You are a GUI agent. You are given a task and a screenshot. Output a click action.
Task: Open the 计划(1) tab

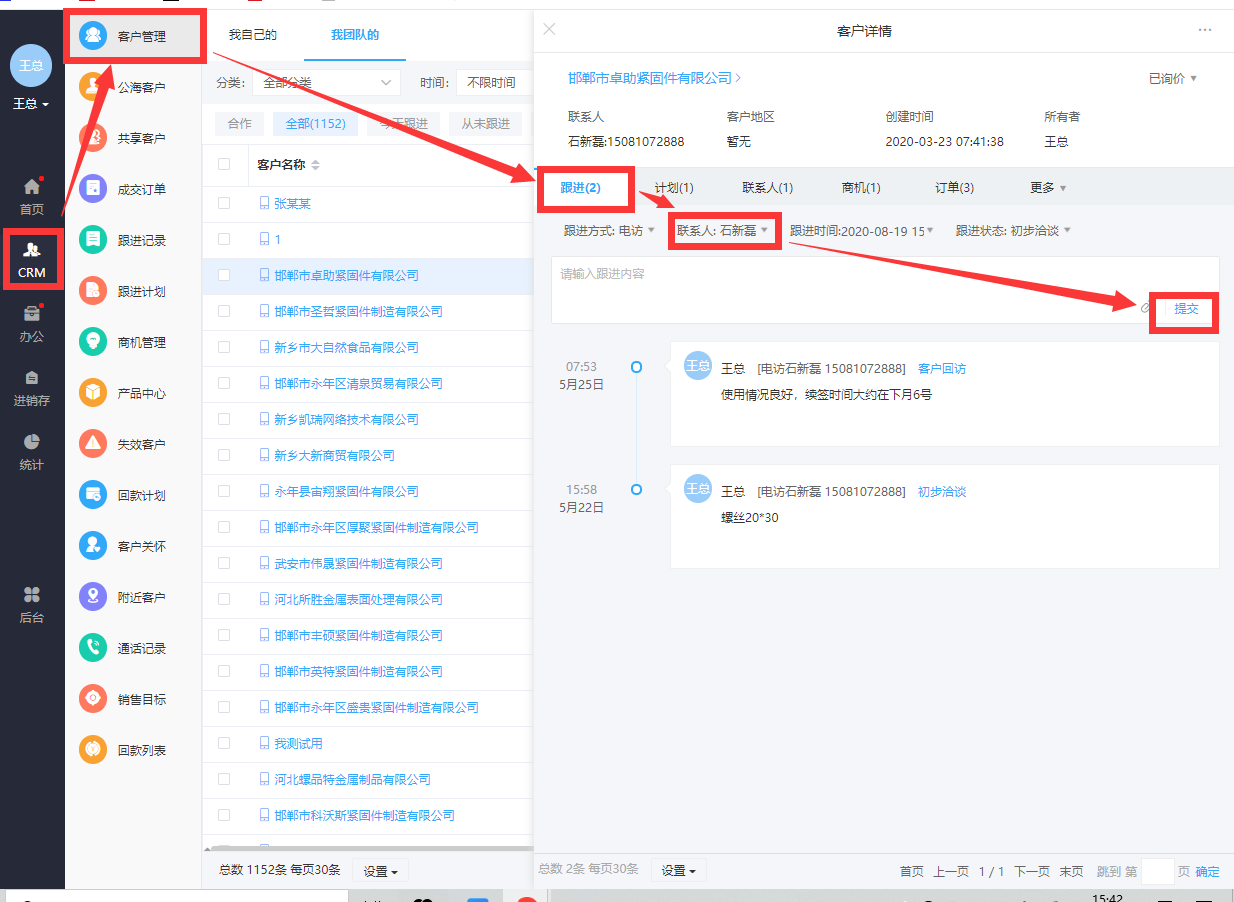[x=674, y=188]
